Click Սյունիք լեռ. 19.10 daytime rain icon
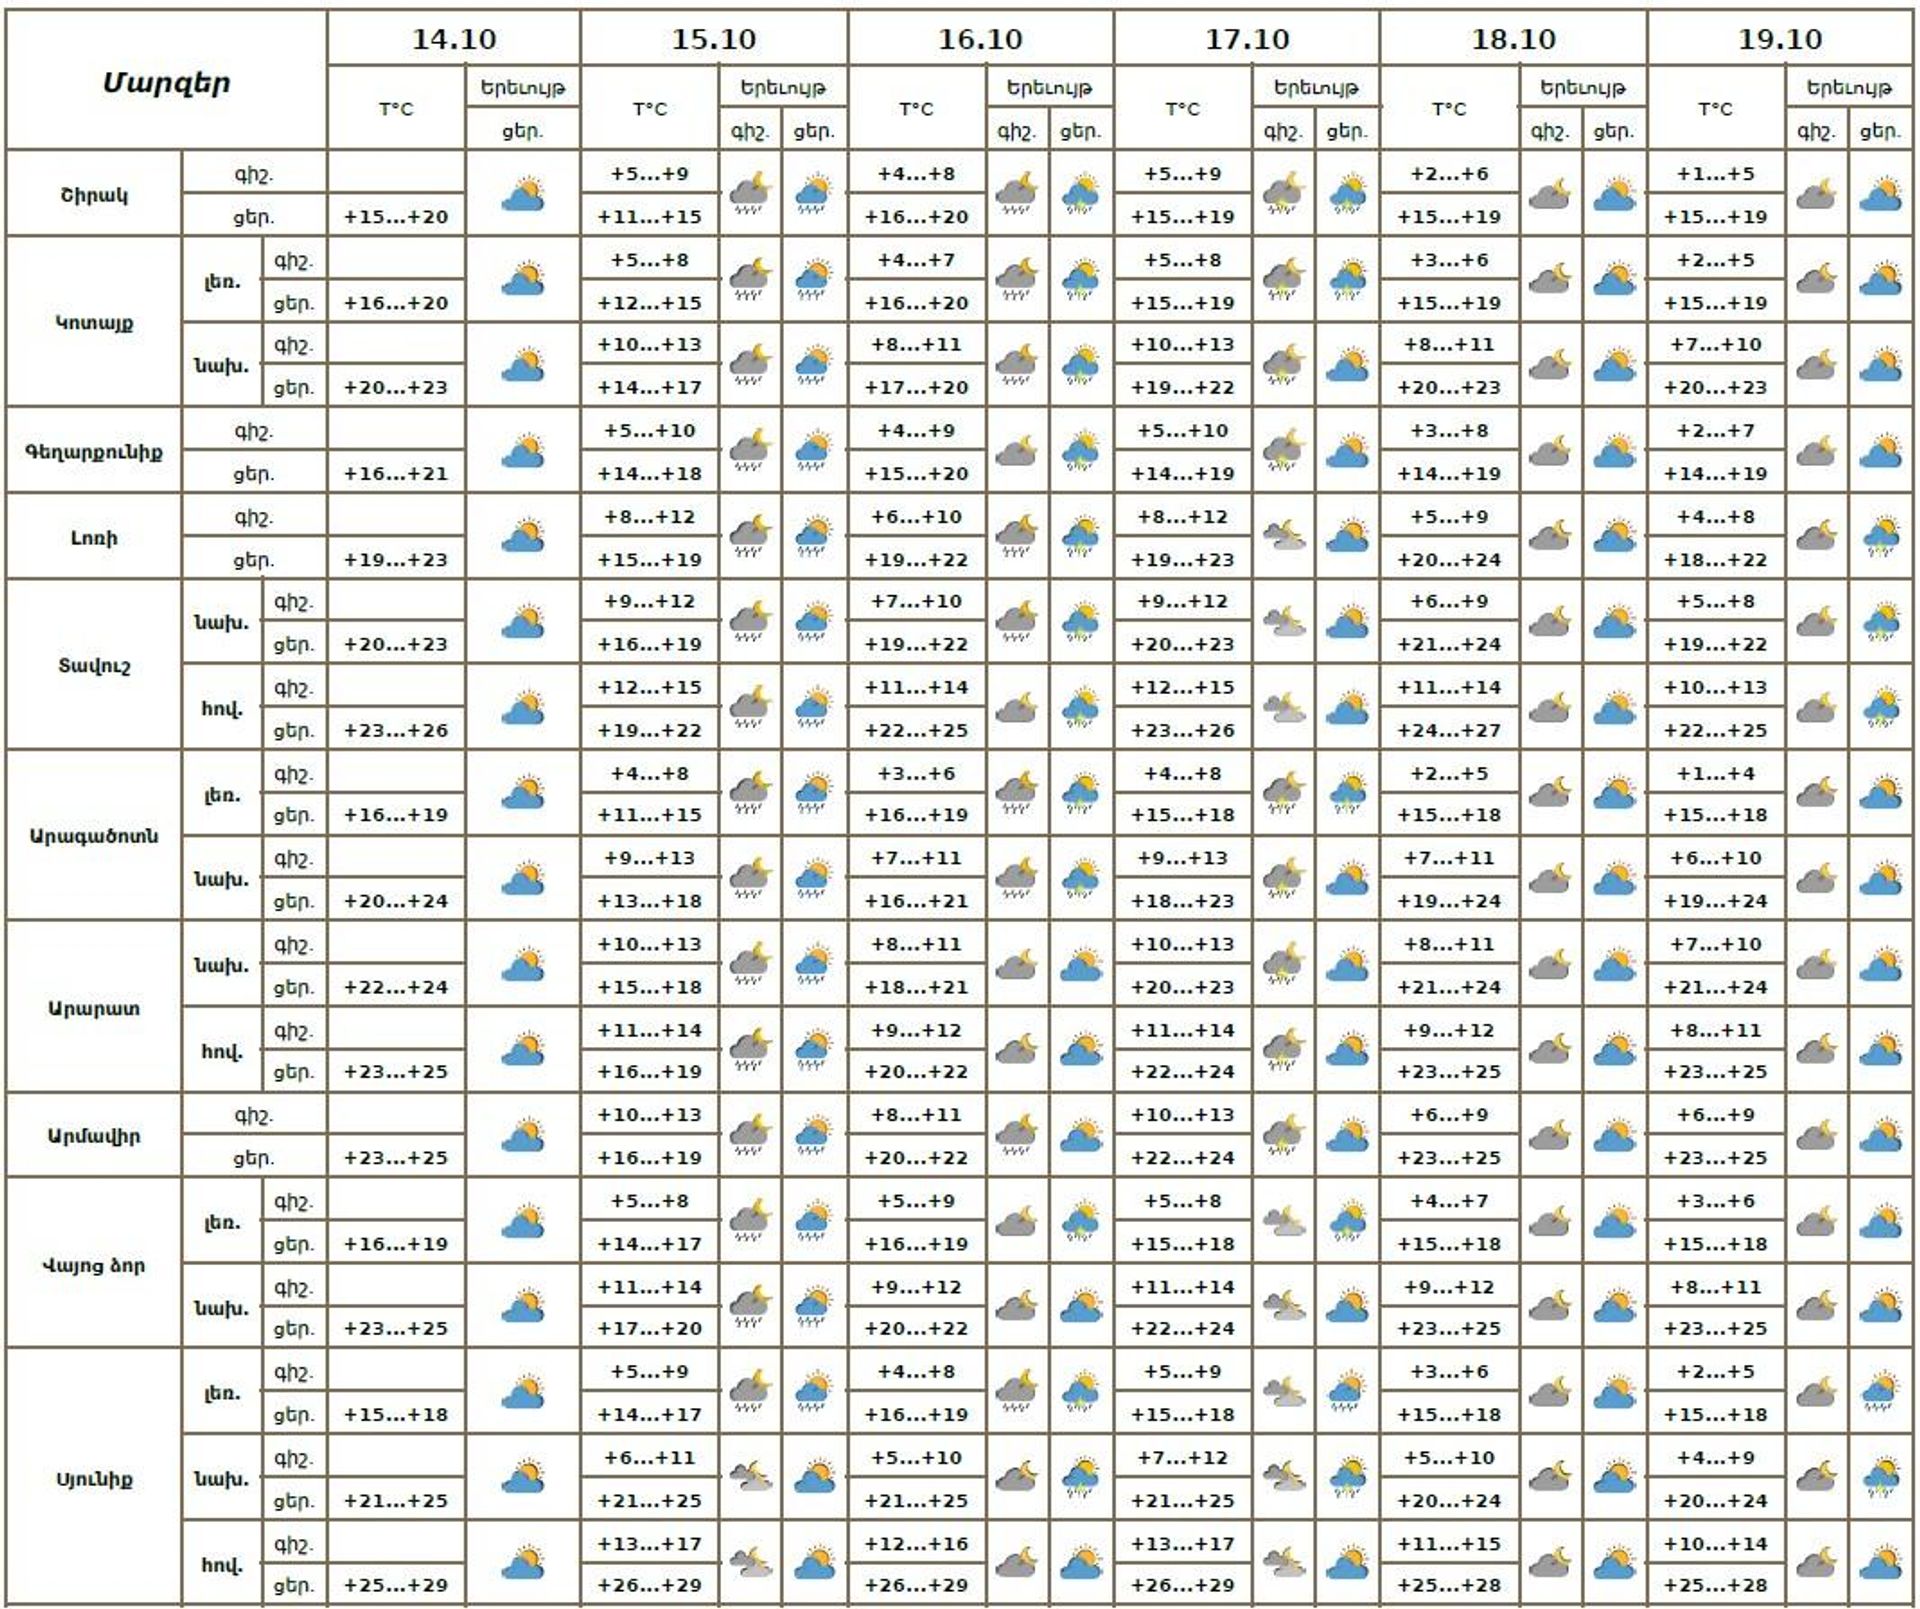 pyautogui.click(x=1881, y=1392)
